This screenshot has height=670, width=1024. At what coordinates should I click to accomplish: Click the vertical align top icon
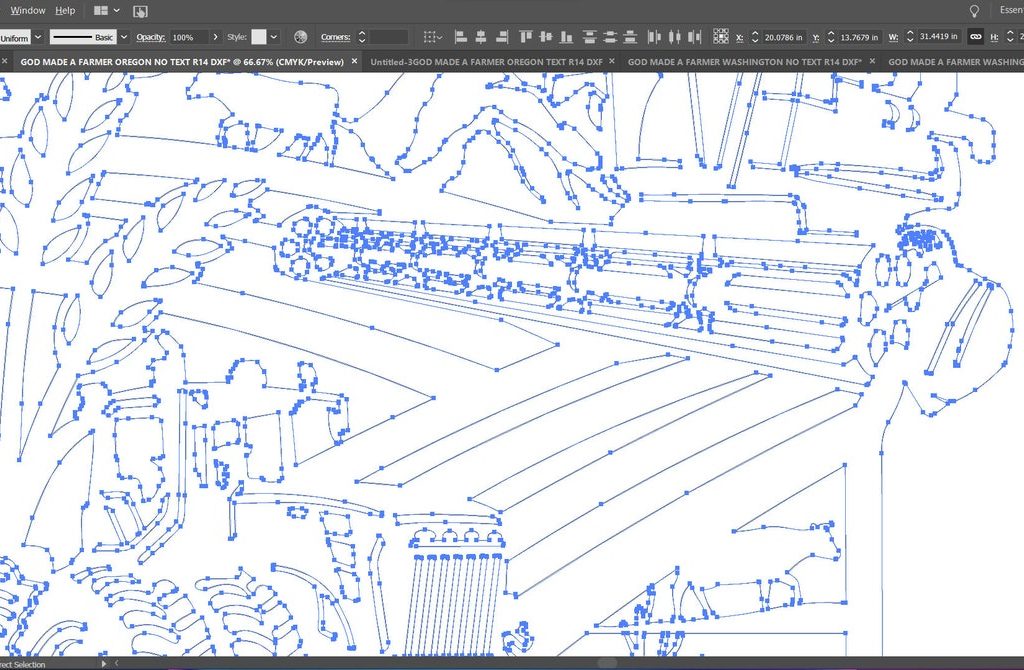[x=524, y=37]
